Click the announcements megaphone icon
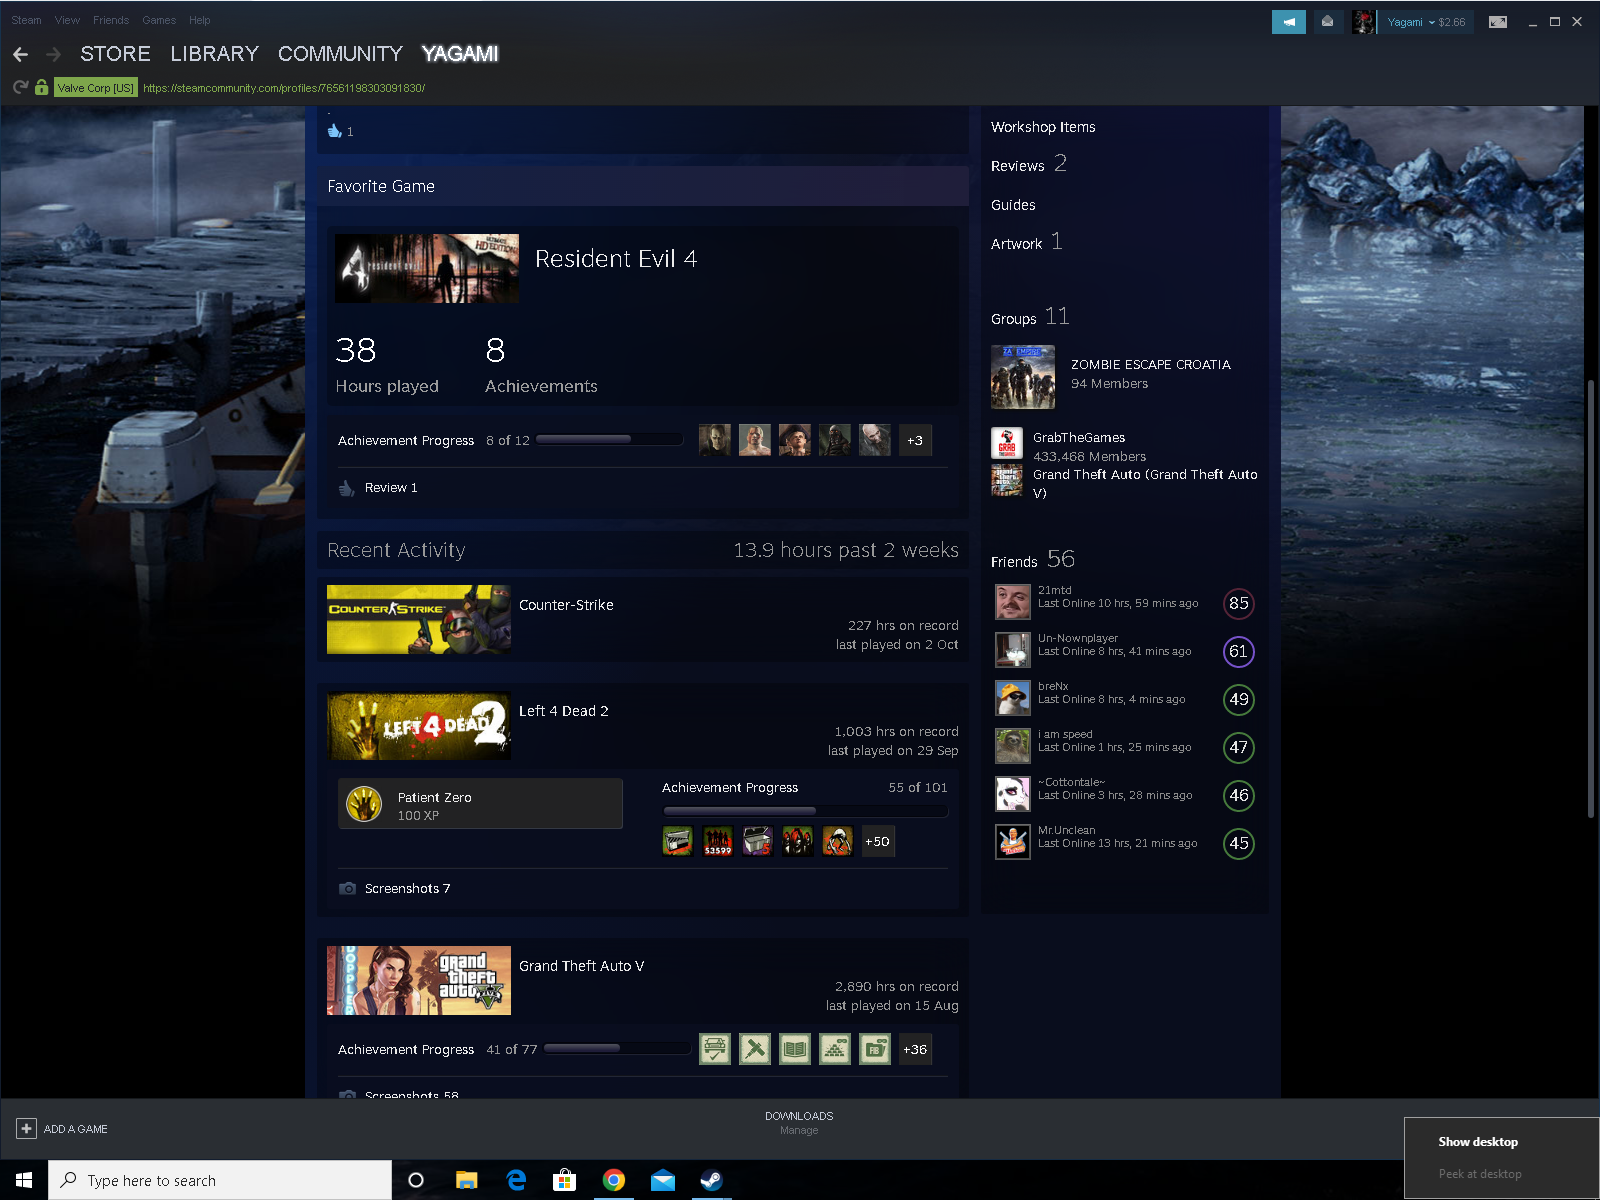Viewport: 1600px width, 1200px height. (x=1288, y=22)
